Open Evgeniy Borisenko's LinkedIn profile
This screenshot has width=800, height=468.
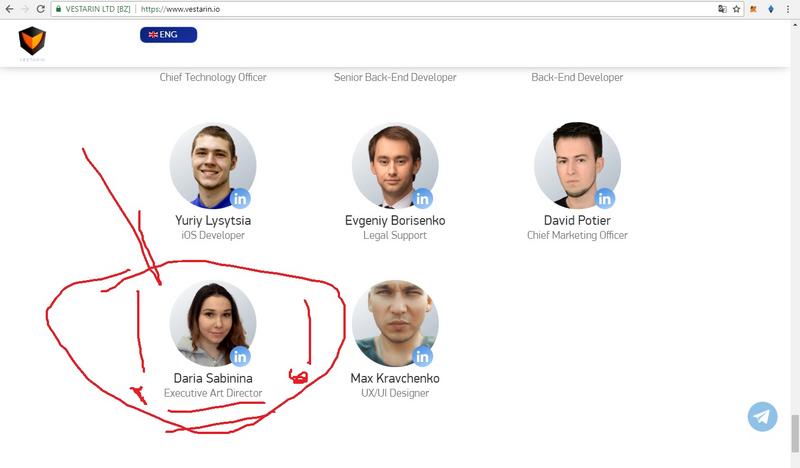click(422, 199)
